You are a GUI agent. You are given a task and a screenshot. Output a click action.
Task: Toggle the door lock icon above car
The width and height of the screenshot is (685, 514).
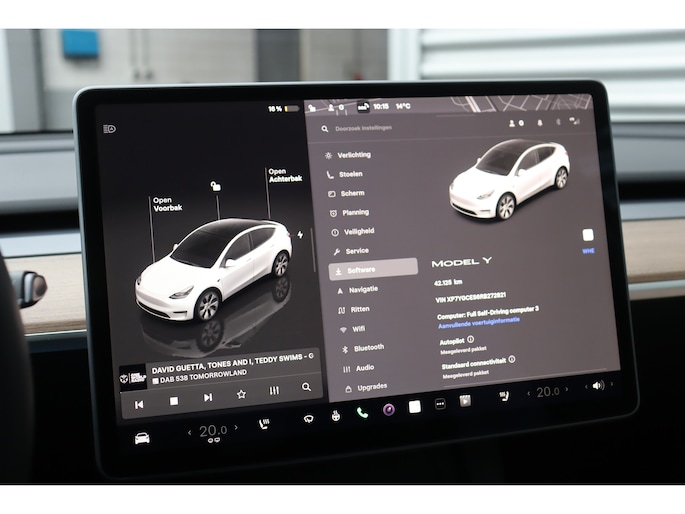click(x=215, y=186)
